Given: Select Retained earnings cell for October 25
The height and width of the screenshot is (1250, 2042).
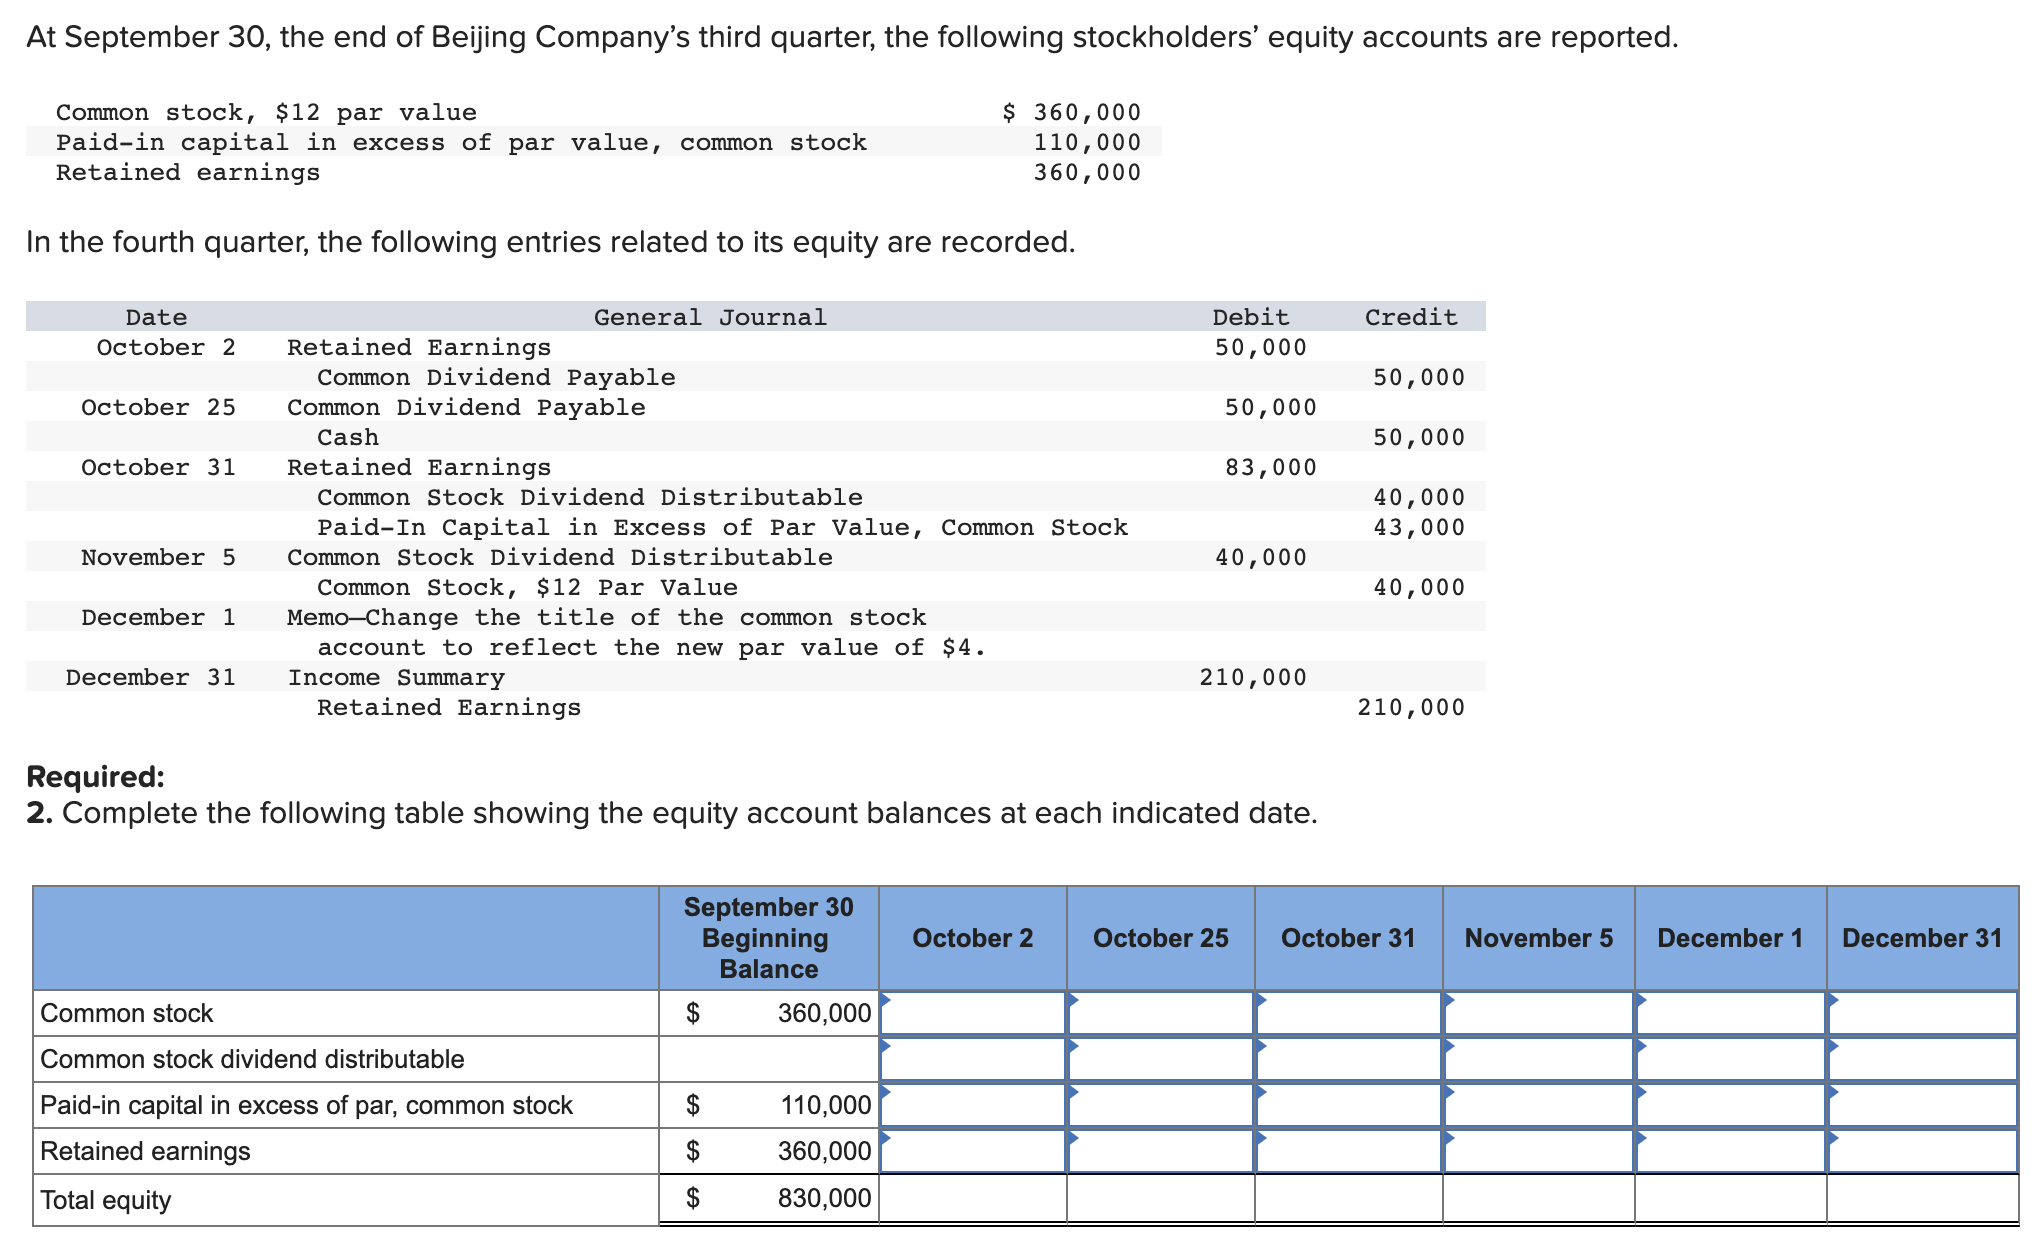Looking at the screenshot, I should tap(1161, 1151).
